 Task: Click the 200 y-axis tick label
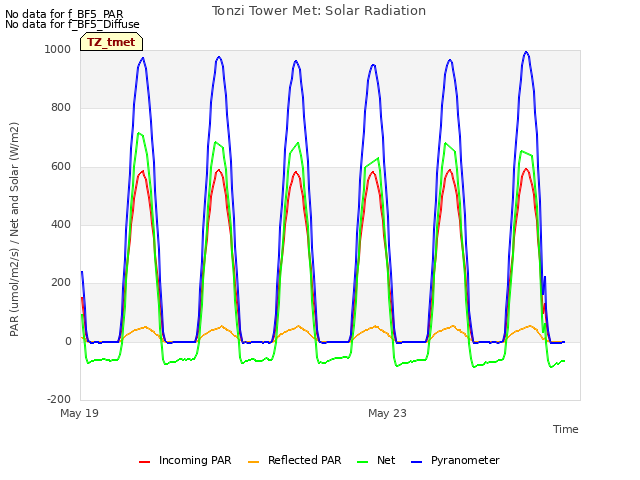tap(61, 282)
